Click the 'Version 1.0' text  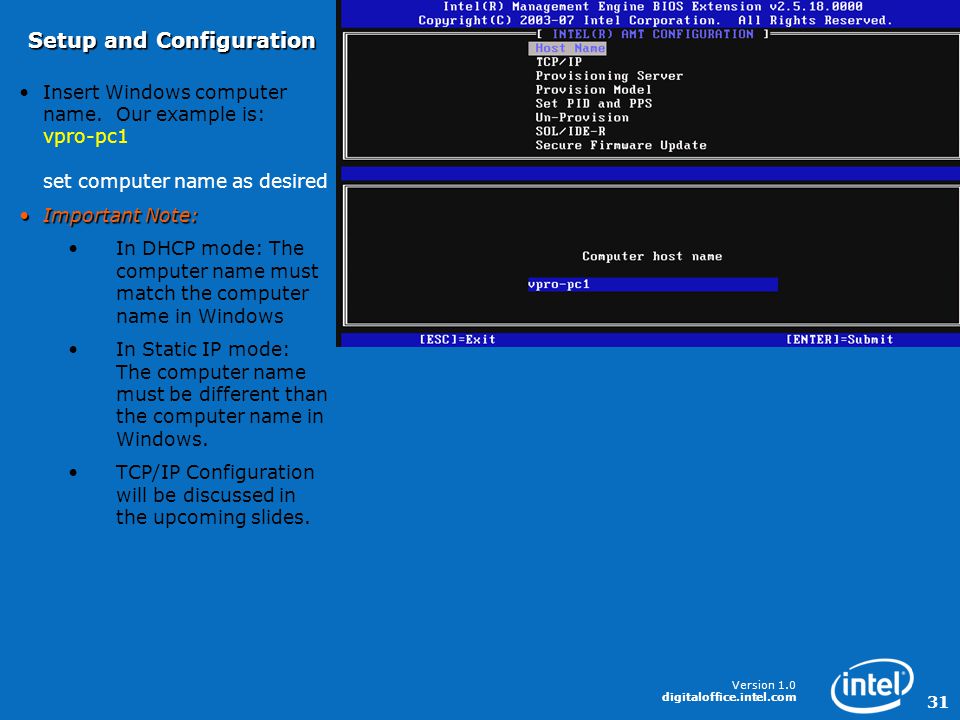[x=763, y=685]
